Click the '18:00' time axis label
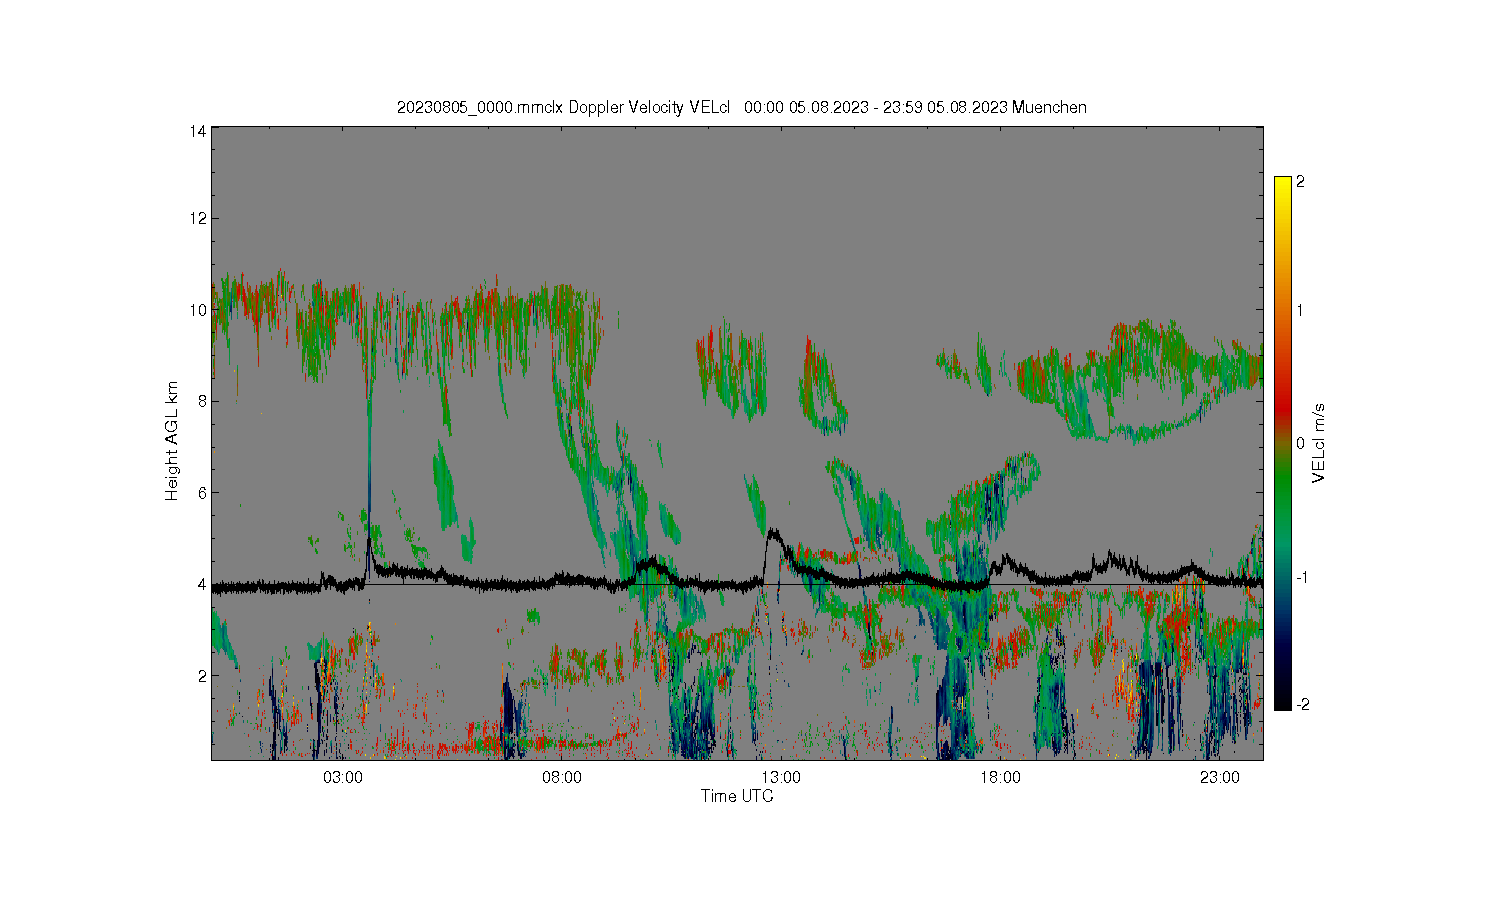This screenshot has height=900, width=1500. (x=1000, y=777)
